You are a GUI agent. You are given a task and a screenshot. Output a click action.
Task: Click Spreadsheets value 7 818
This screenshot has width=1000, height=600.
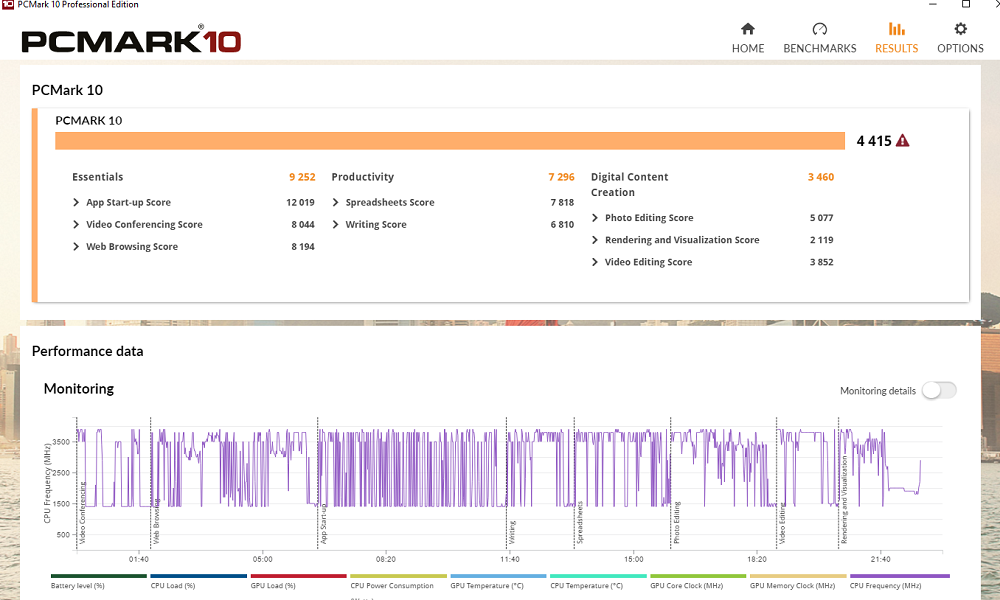pyautogui.click(x=562, y=202)
